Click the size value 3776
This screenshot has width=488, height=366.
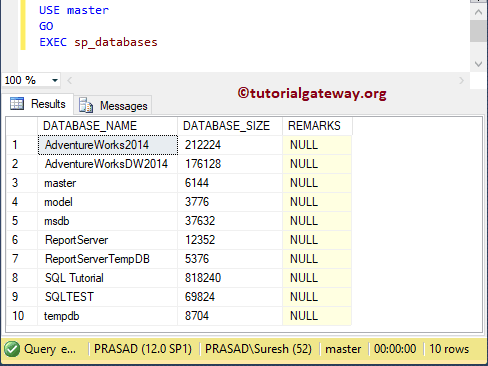click(x=197, y=202)
